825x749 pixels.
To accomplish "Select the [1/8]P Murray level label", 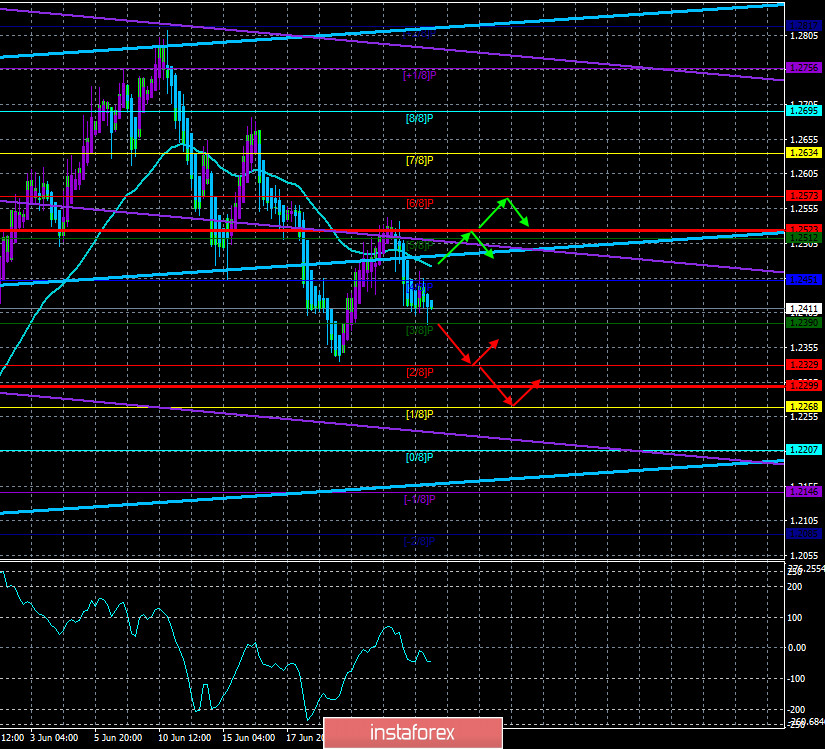I will click(420, 414).
